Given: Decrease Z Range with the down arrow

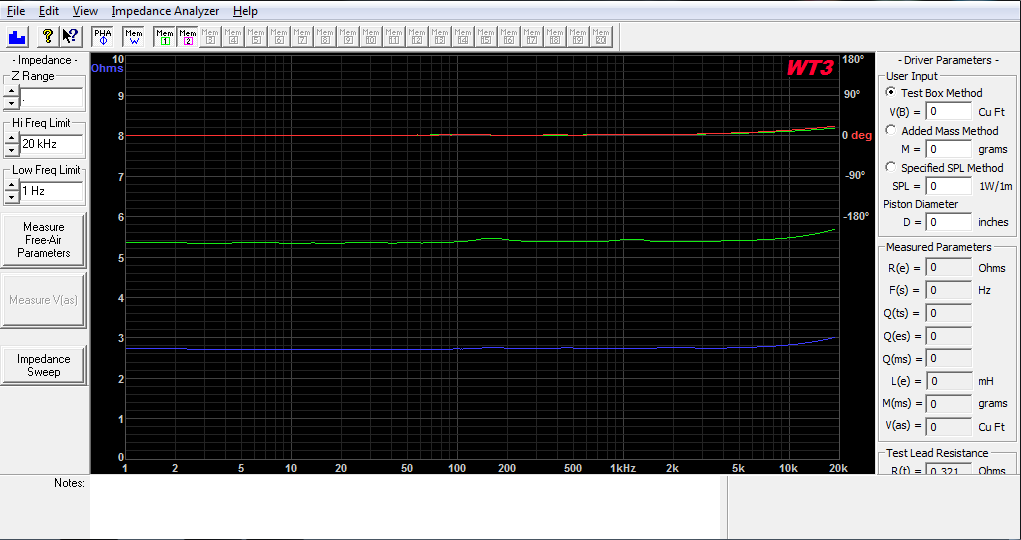Looking at the screenshot, I should pyautogui.click(x=11, y=103).
